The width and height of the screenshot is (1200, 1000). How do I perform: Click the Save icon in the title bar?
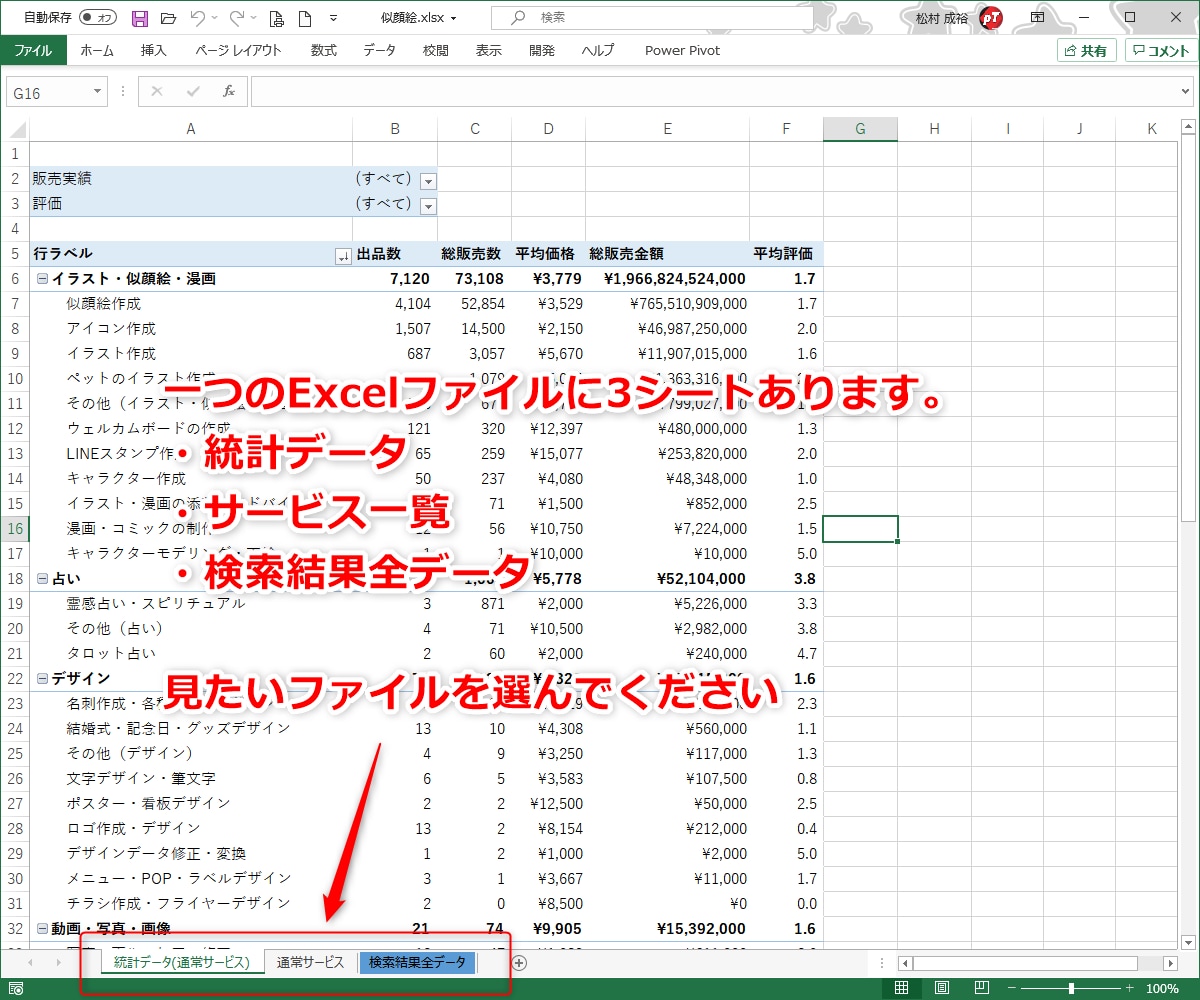(x=140, y=18)
